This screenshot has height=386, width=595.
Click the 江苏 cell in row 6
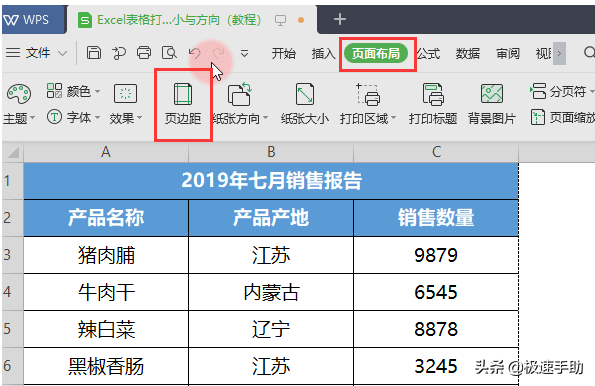(271, 366)
